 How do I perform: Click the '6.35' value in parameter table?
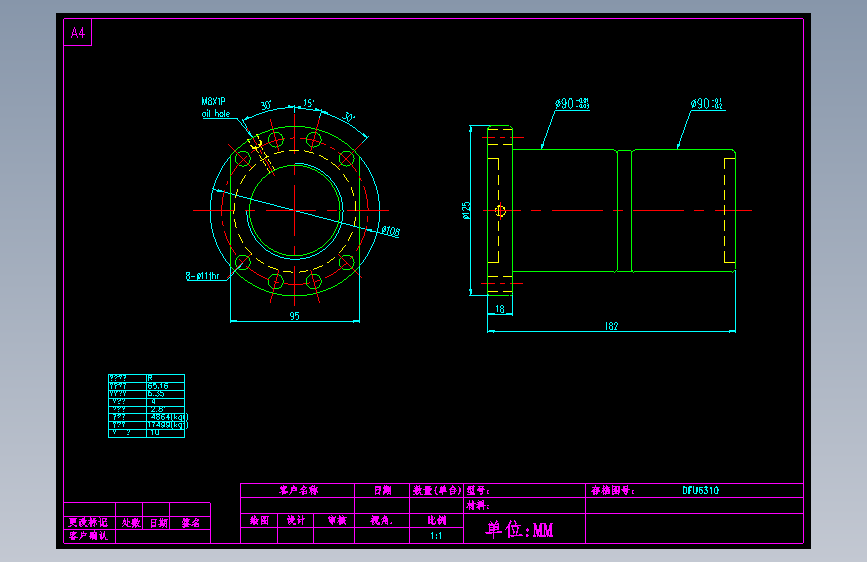pos(156,394)
